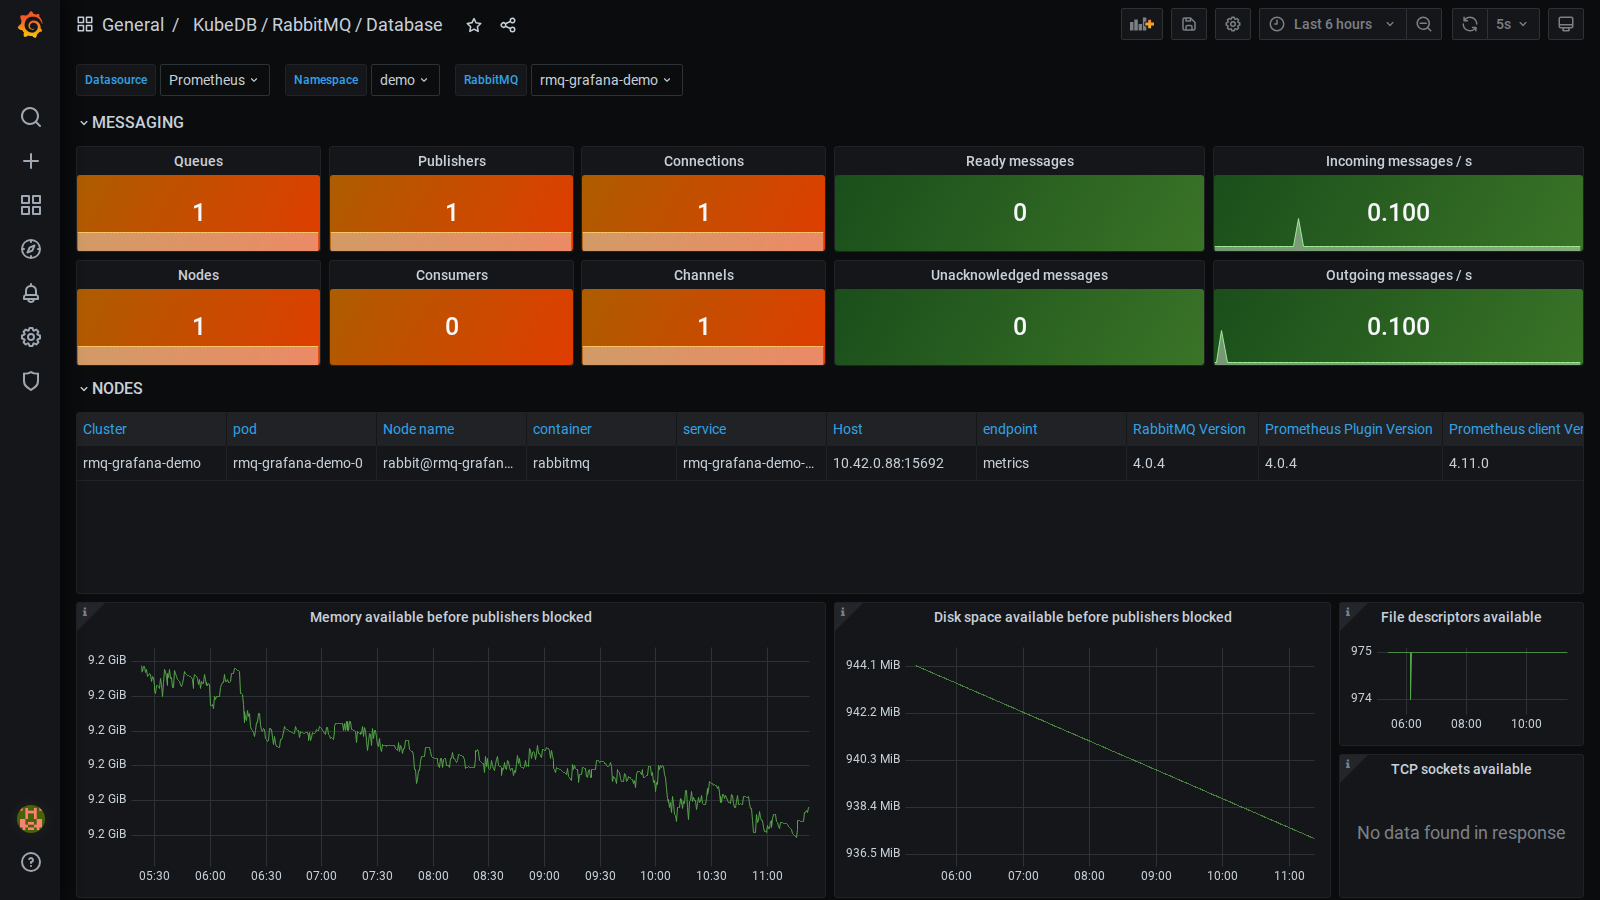The image size is (1600, 900).
Task: Open the Consumers panel title menu
Action: coord(452,275)
